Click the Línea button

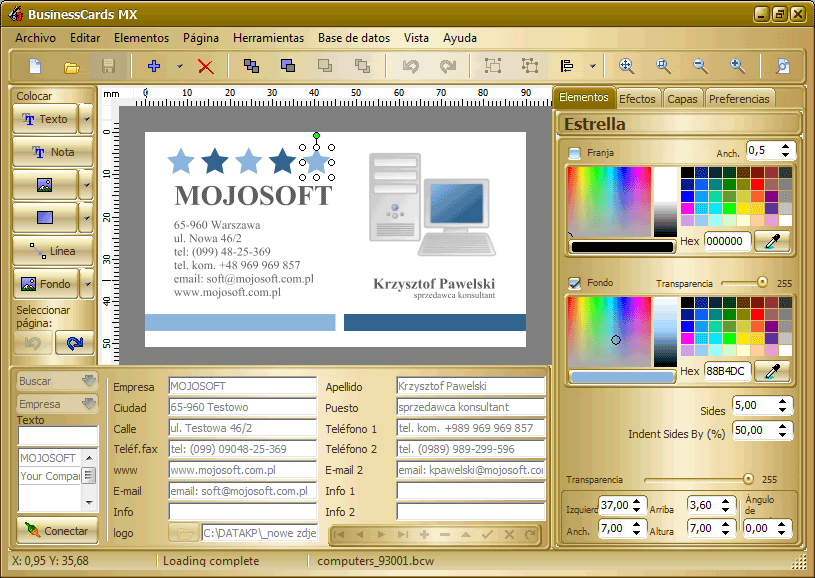[x=52, y=251]
